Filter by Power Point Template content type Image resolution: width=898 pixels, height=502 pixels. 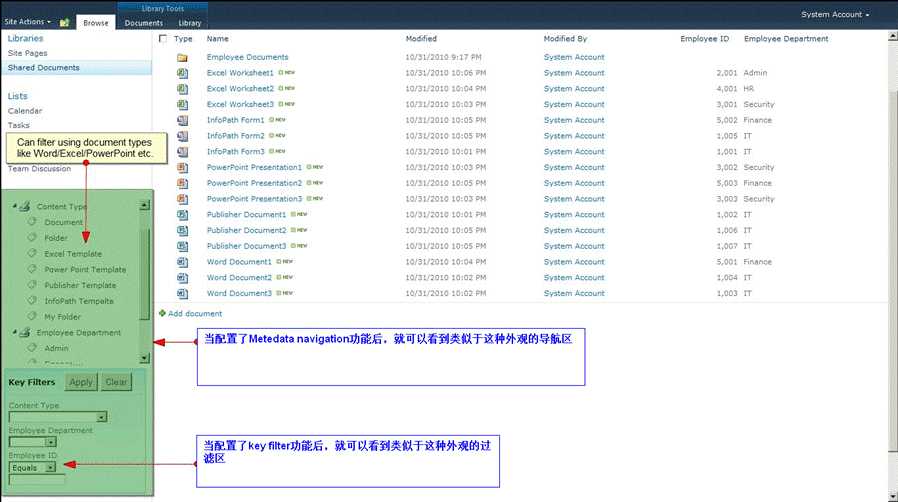85,270
